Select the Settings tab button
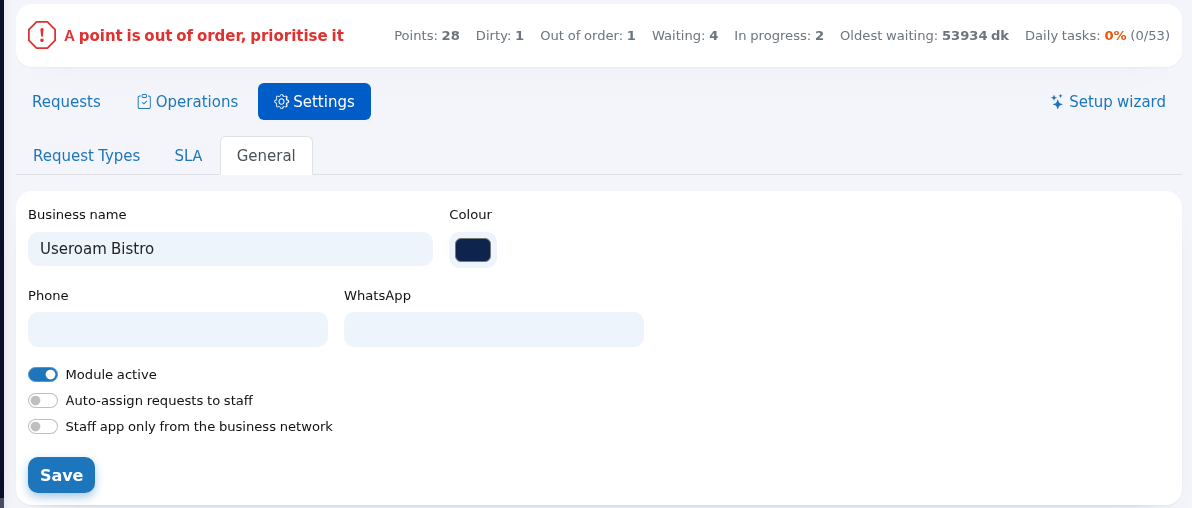Viewport: 1192px width, 508px height. pyautogui.click(x=314, y=102)
